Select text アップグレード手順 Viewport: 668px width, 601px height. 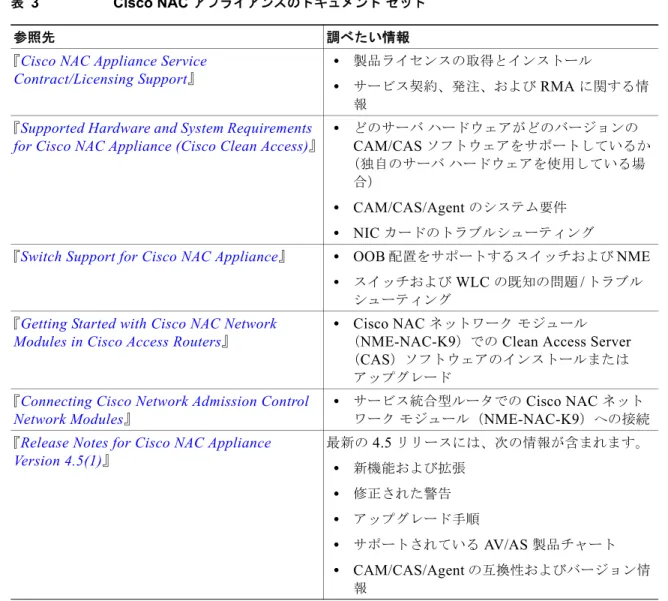(x=416, y=519)
